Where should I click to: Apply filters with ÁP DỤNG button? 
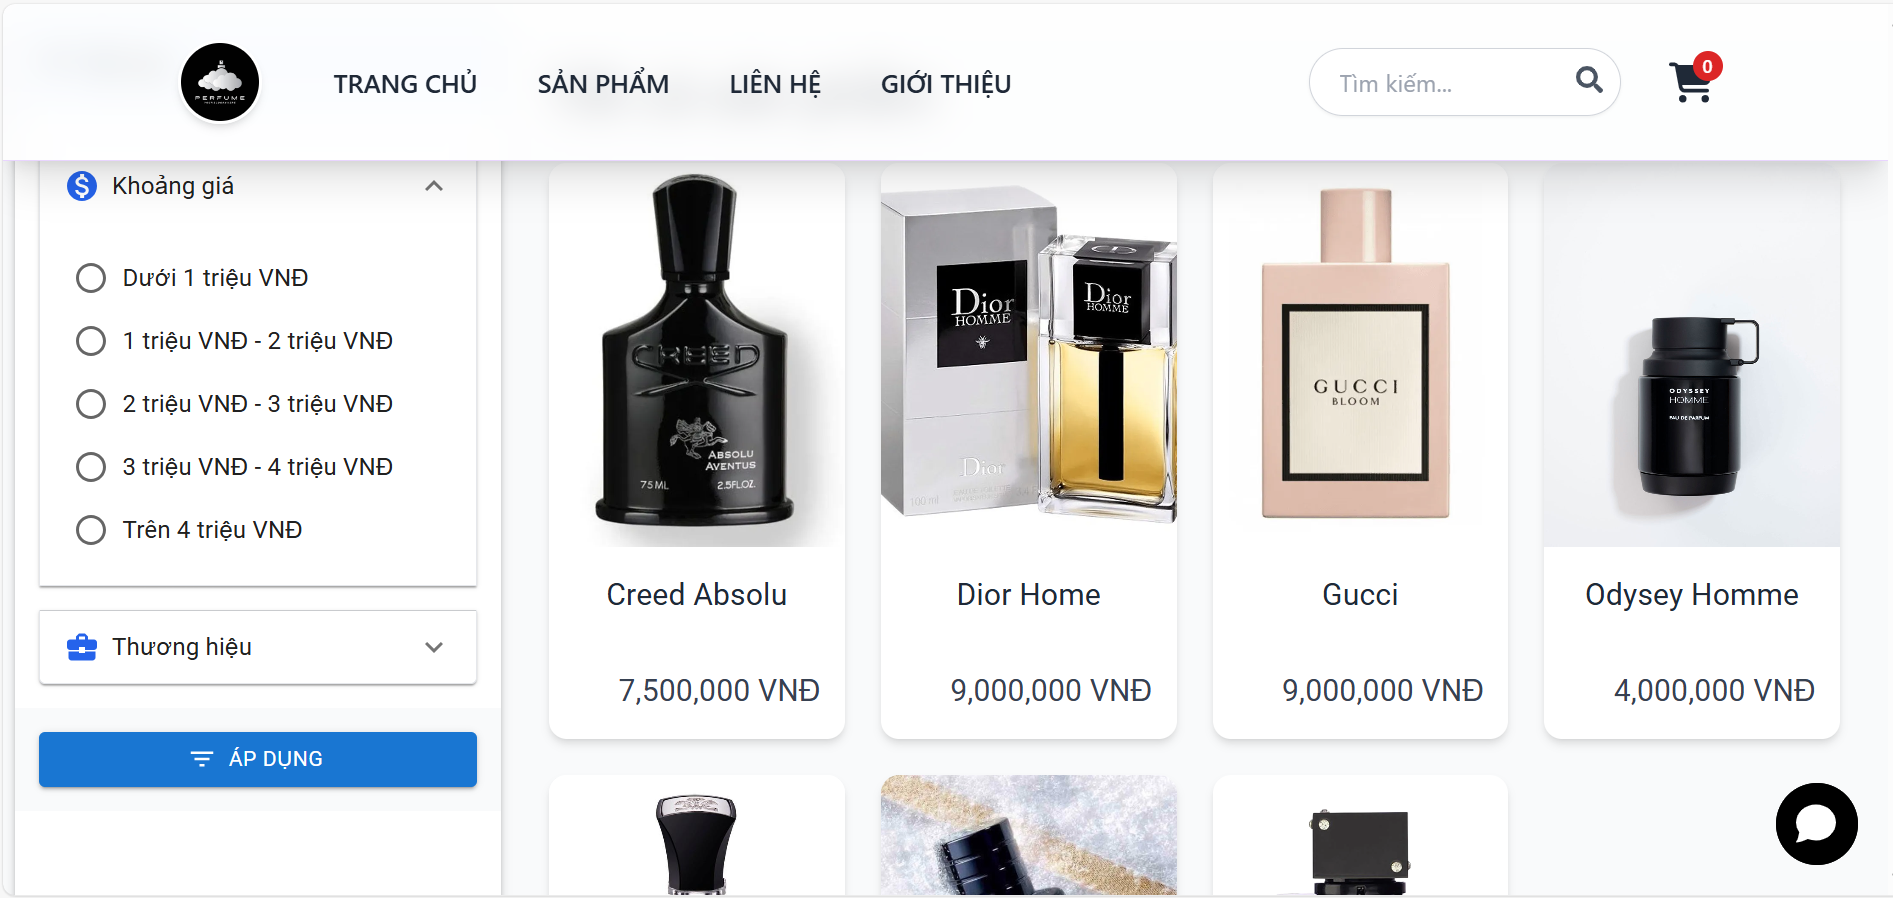click(258, 759)
